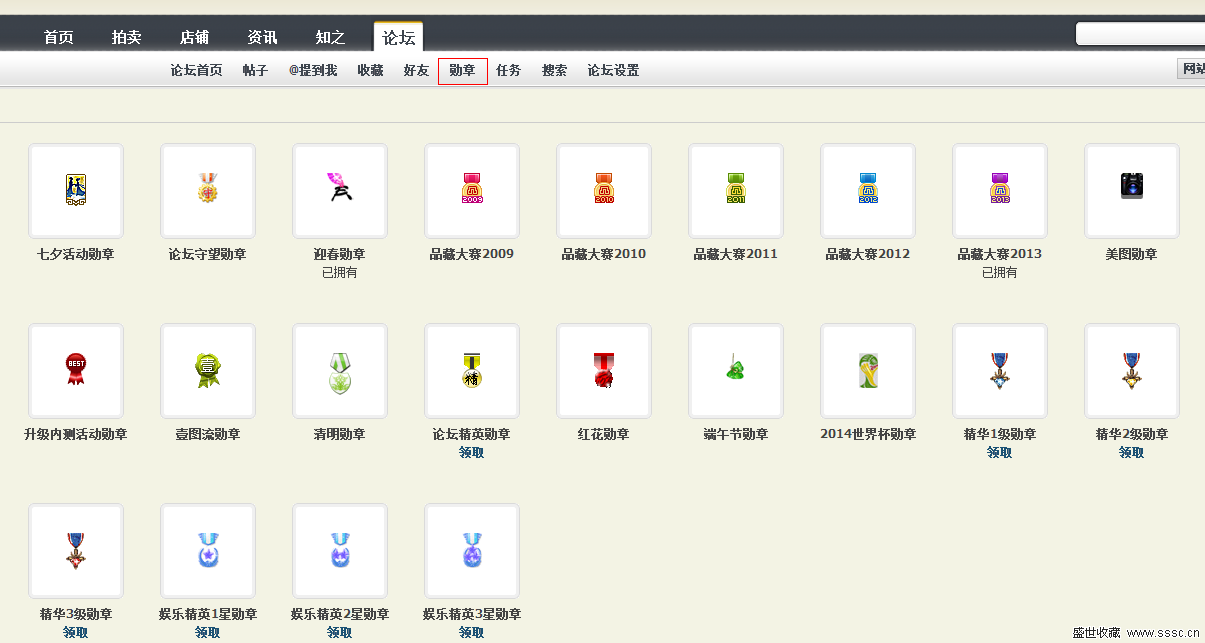
Task: Click the 端午节勋章 green icon
Action: click(x=736, y=370)
